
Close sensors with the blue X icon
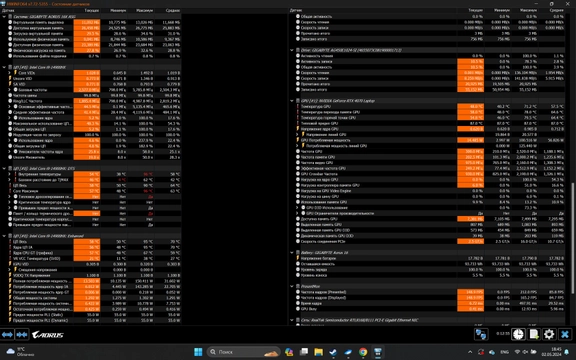(x=565, y=334)
